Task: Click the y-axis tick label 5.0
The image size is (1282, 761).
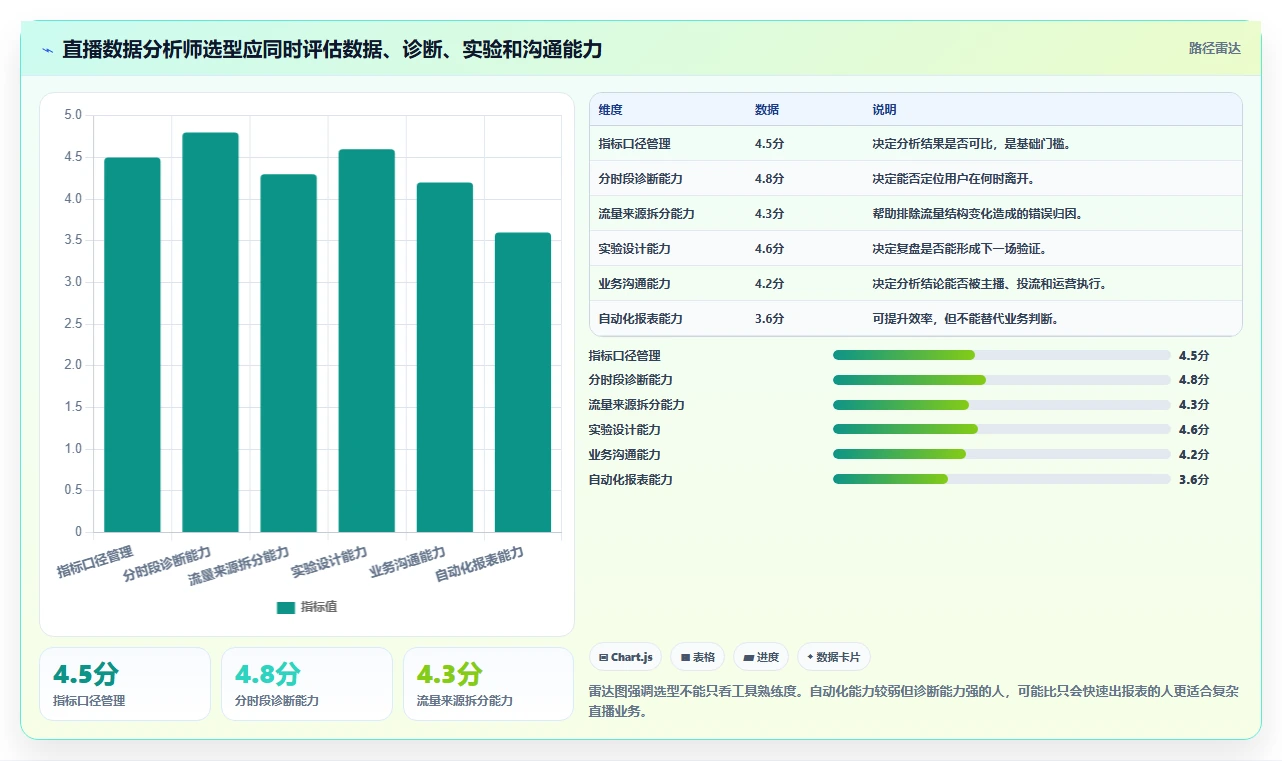Action: tap(73, 115)
